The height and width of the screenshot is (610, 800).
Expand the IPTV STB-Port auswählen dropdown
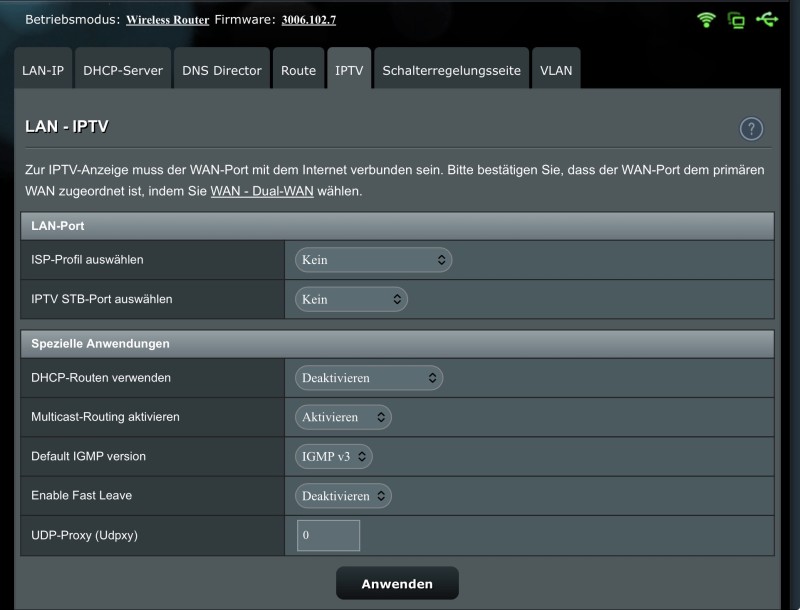point(351,299)
